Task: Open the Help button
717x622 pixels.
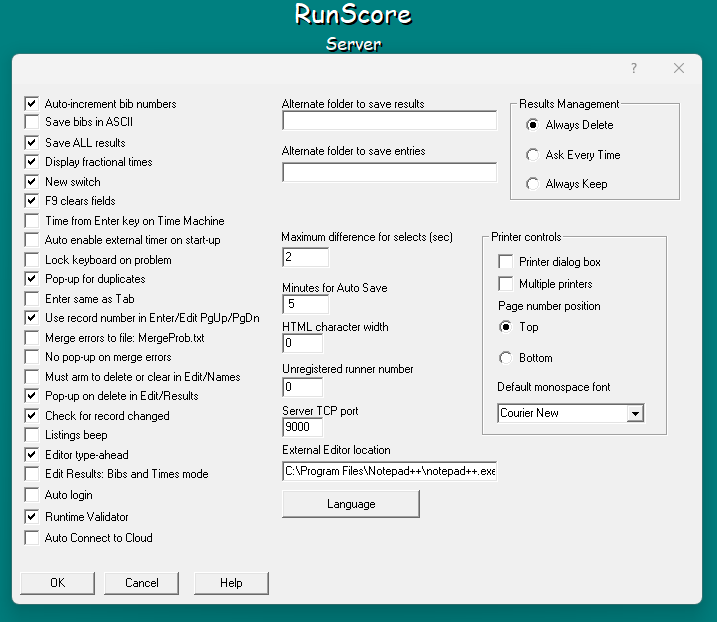Action: click(x=231, y=583)
